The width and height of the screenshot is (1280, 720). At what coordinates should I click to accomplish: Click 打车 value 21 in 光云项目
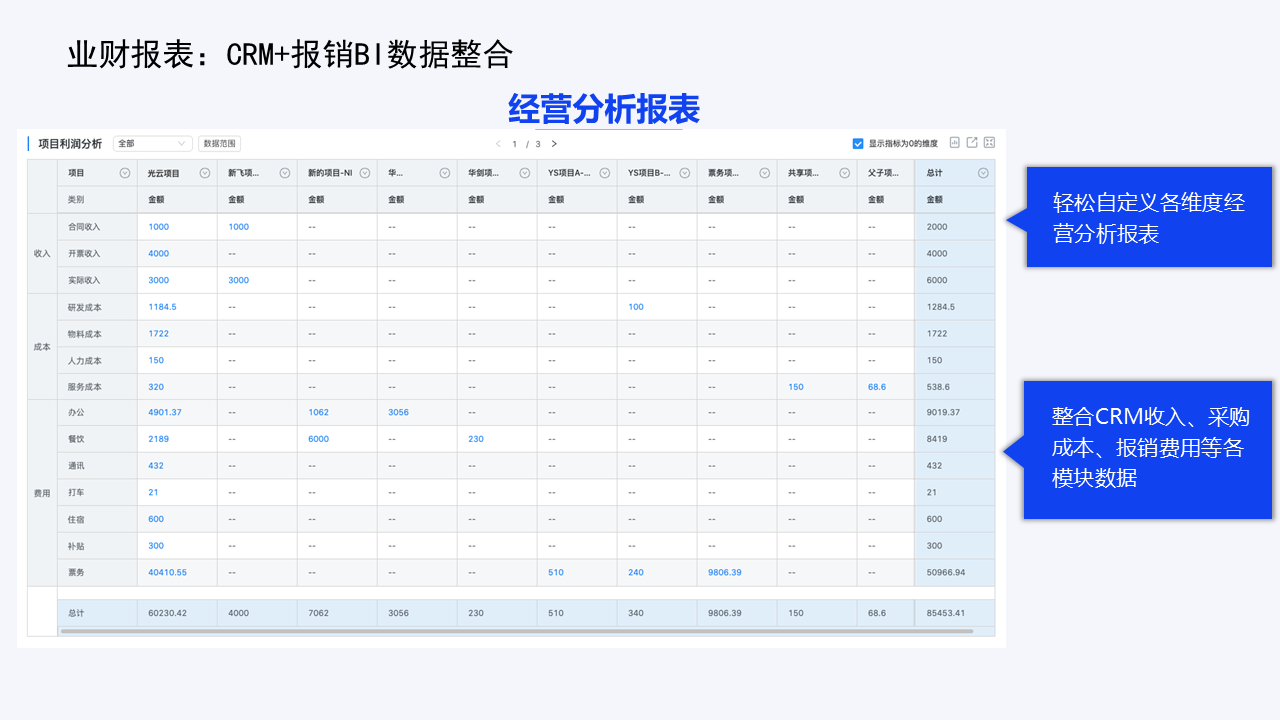pyautogui.click(x=153, y=492)
